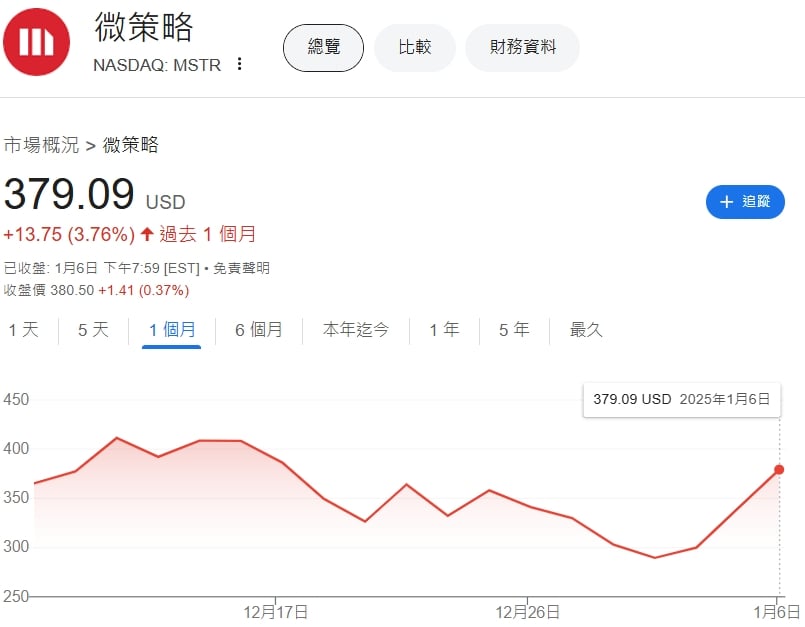805x627 pixels.
Task: Click the 過去 1 個月 text
Action: pos(207,235)
